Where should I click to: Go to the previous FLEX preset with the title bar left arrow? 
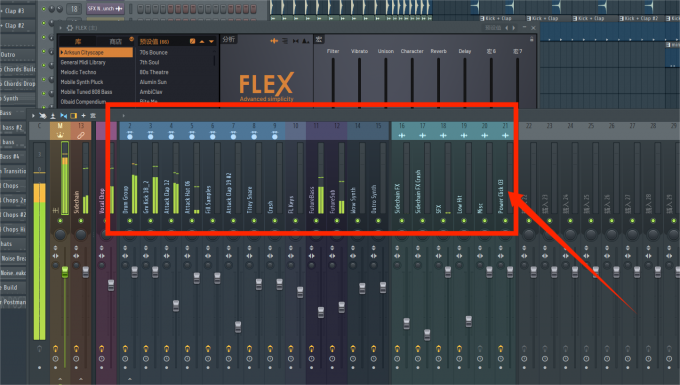click(x=506, y=28)
